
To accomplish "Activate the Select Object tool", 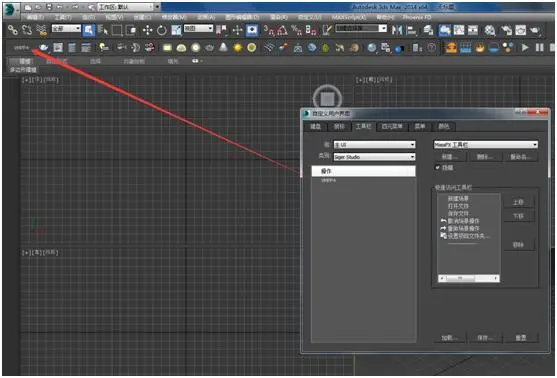I will click(x=88, y=30).
